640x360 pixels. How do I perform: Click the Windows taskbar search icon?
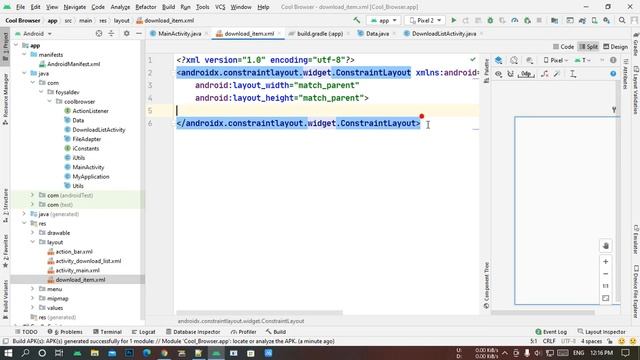(25, 353)
